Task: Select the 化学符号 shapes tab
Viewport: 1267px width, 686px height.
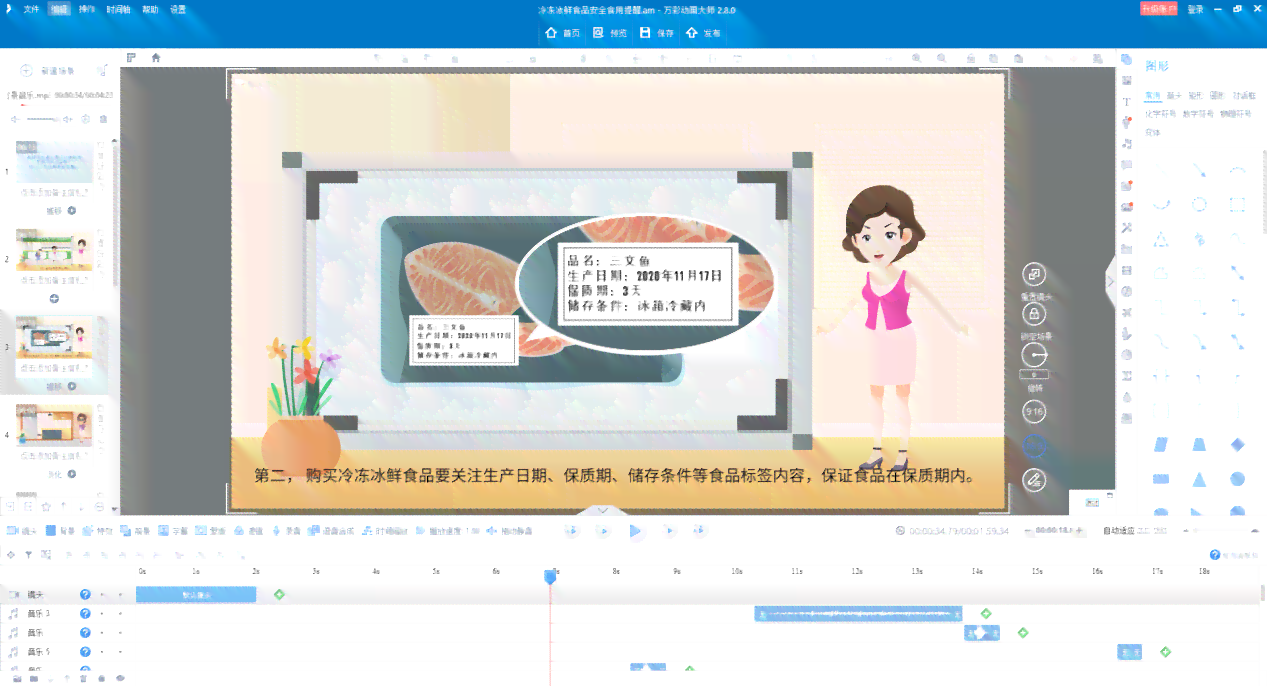Action: (1160, 114)
